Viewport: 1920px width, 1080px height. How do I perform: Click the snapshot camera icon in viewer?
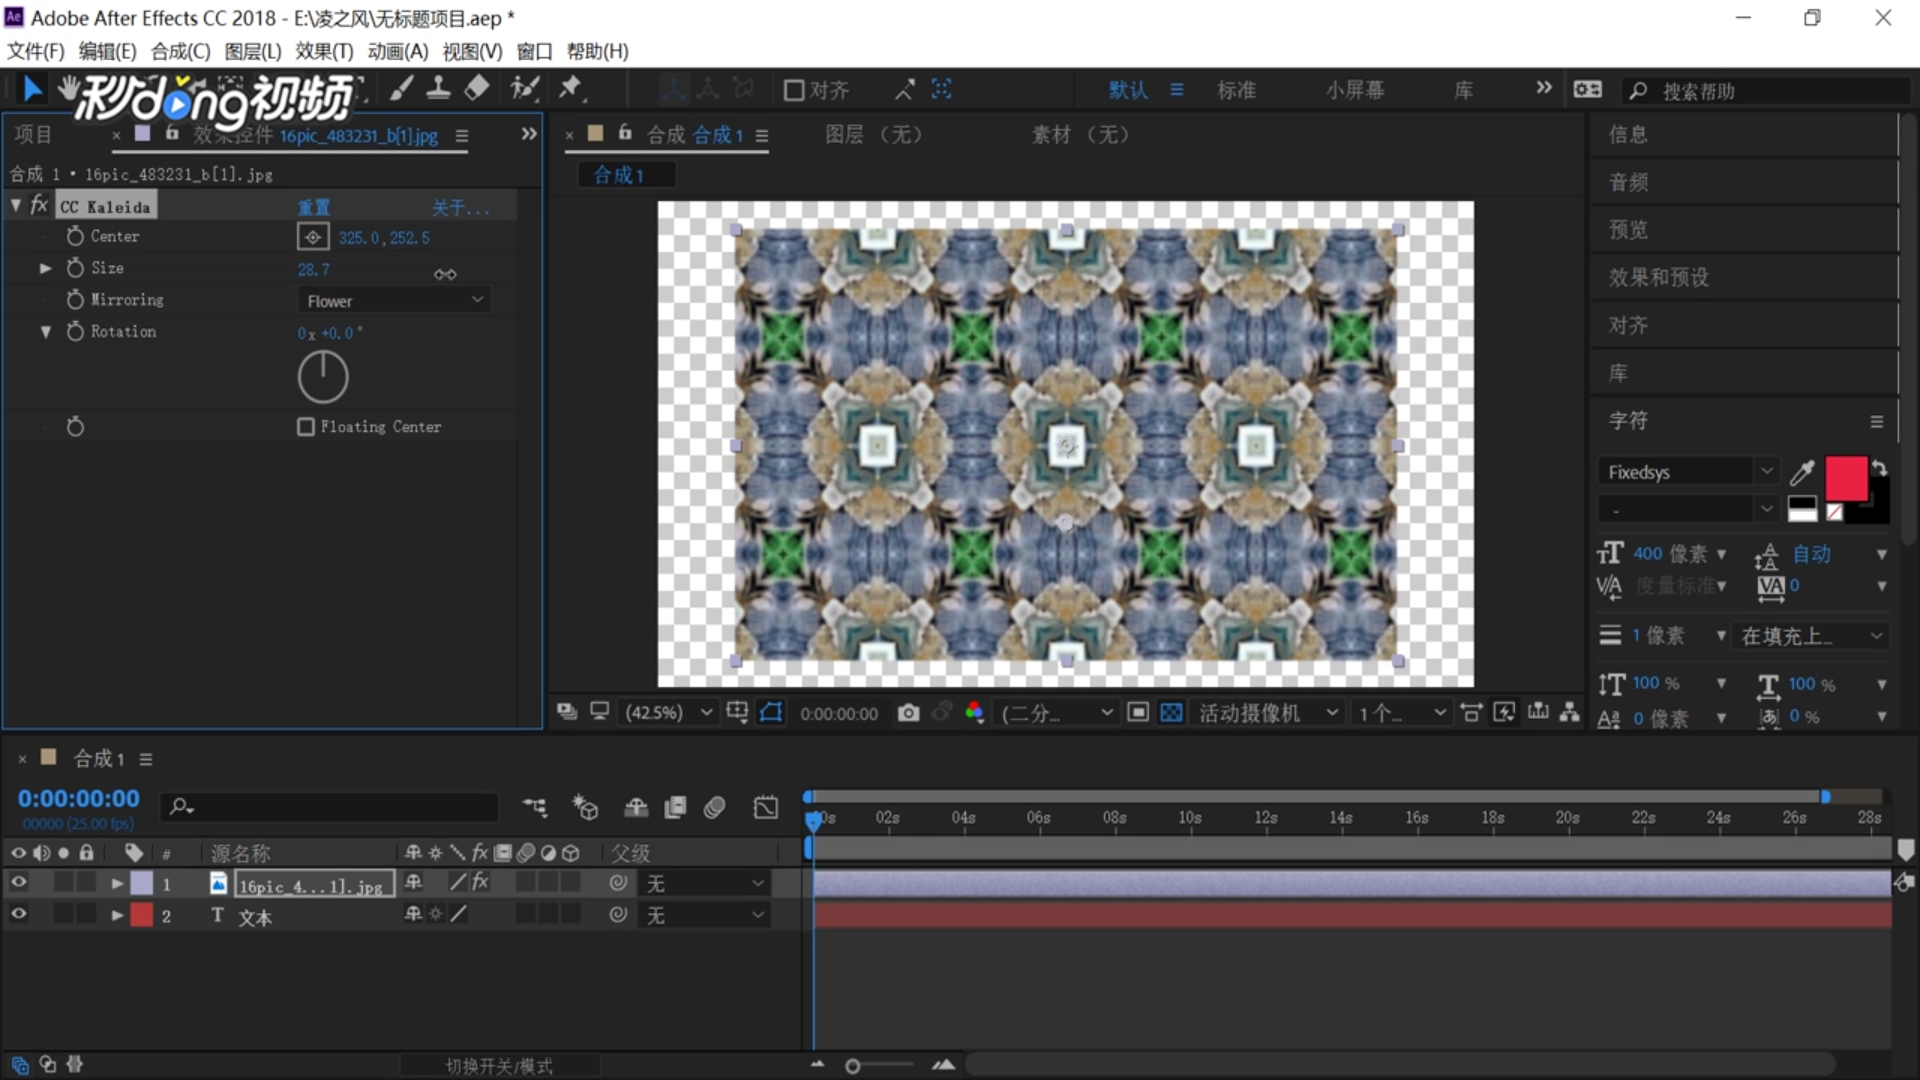[908, 712]
